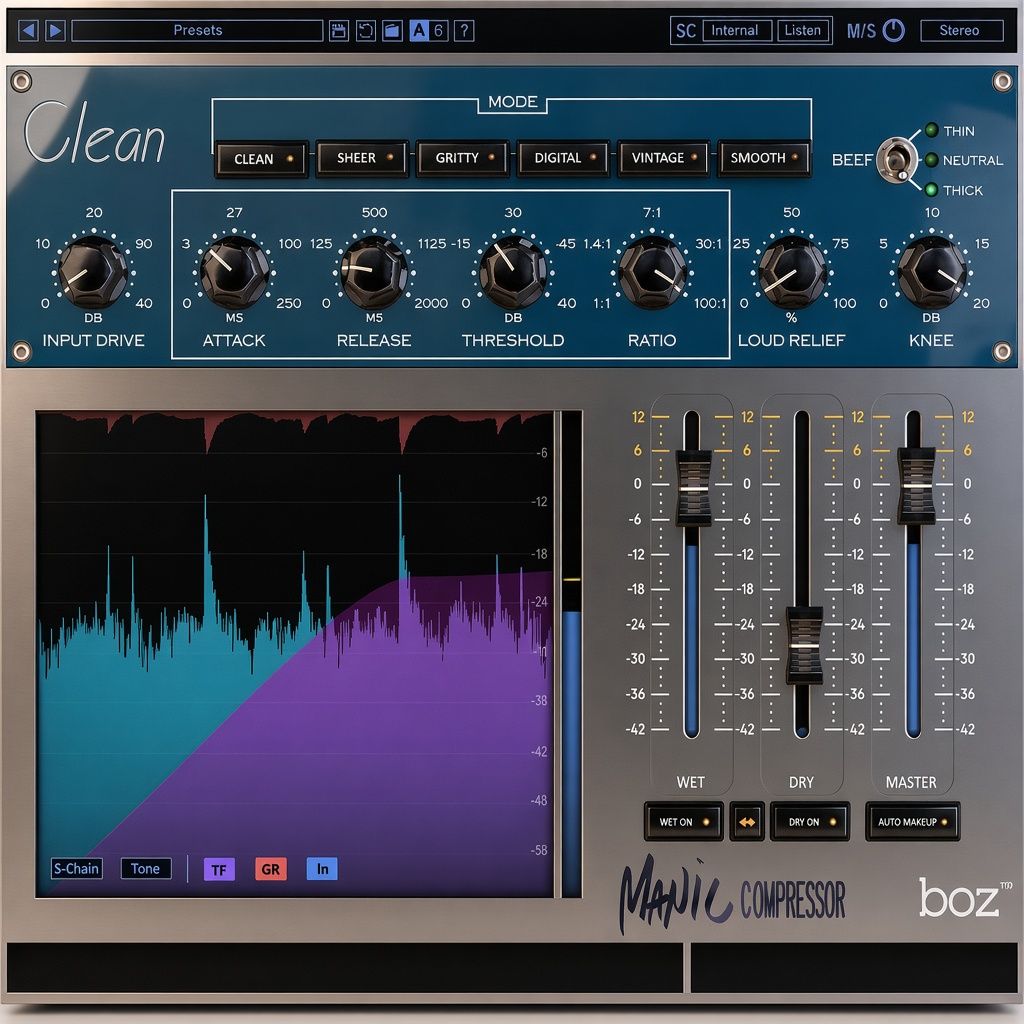Open the Stereo channel mode dropdown

click(961, 30)
